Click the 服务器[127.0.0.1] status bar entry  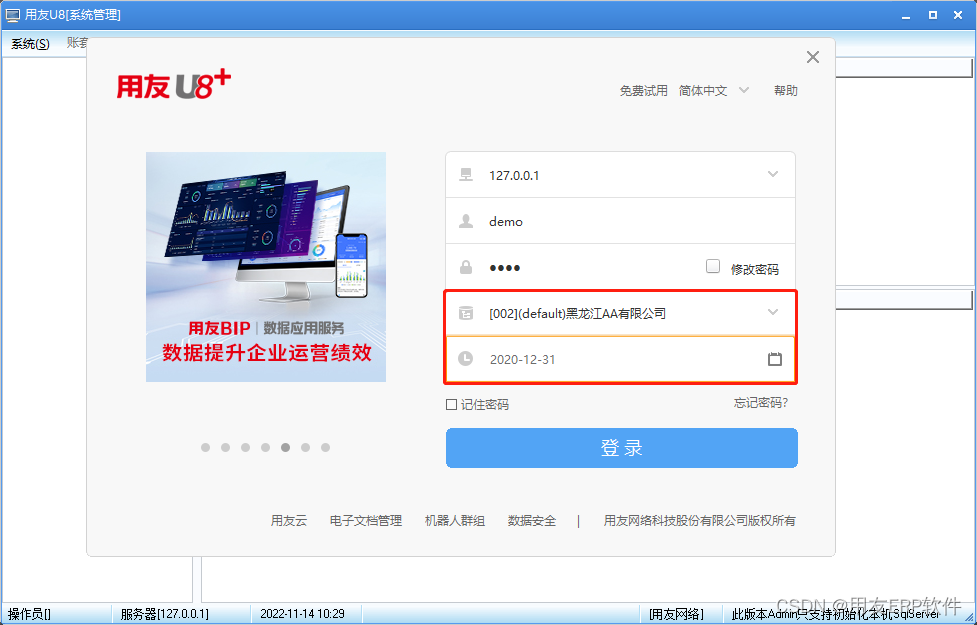pos(164,614)
